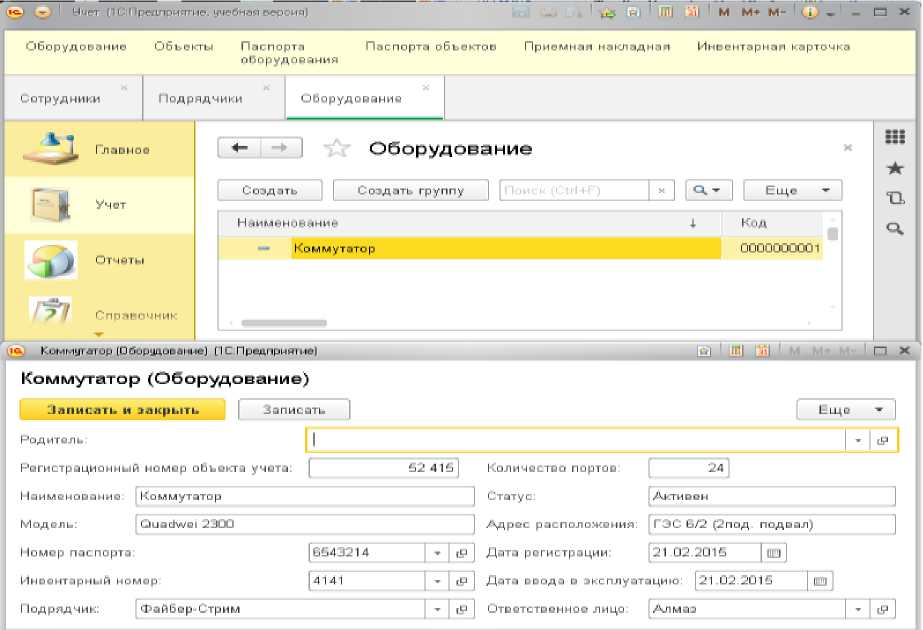This screenshot has height=630, width=923.
Task: Navigate back with left arrow button
Action: tap(239, 148)
